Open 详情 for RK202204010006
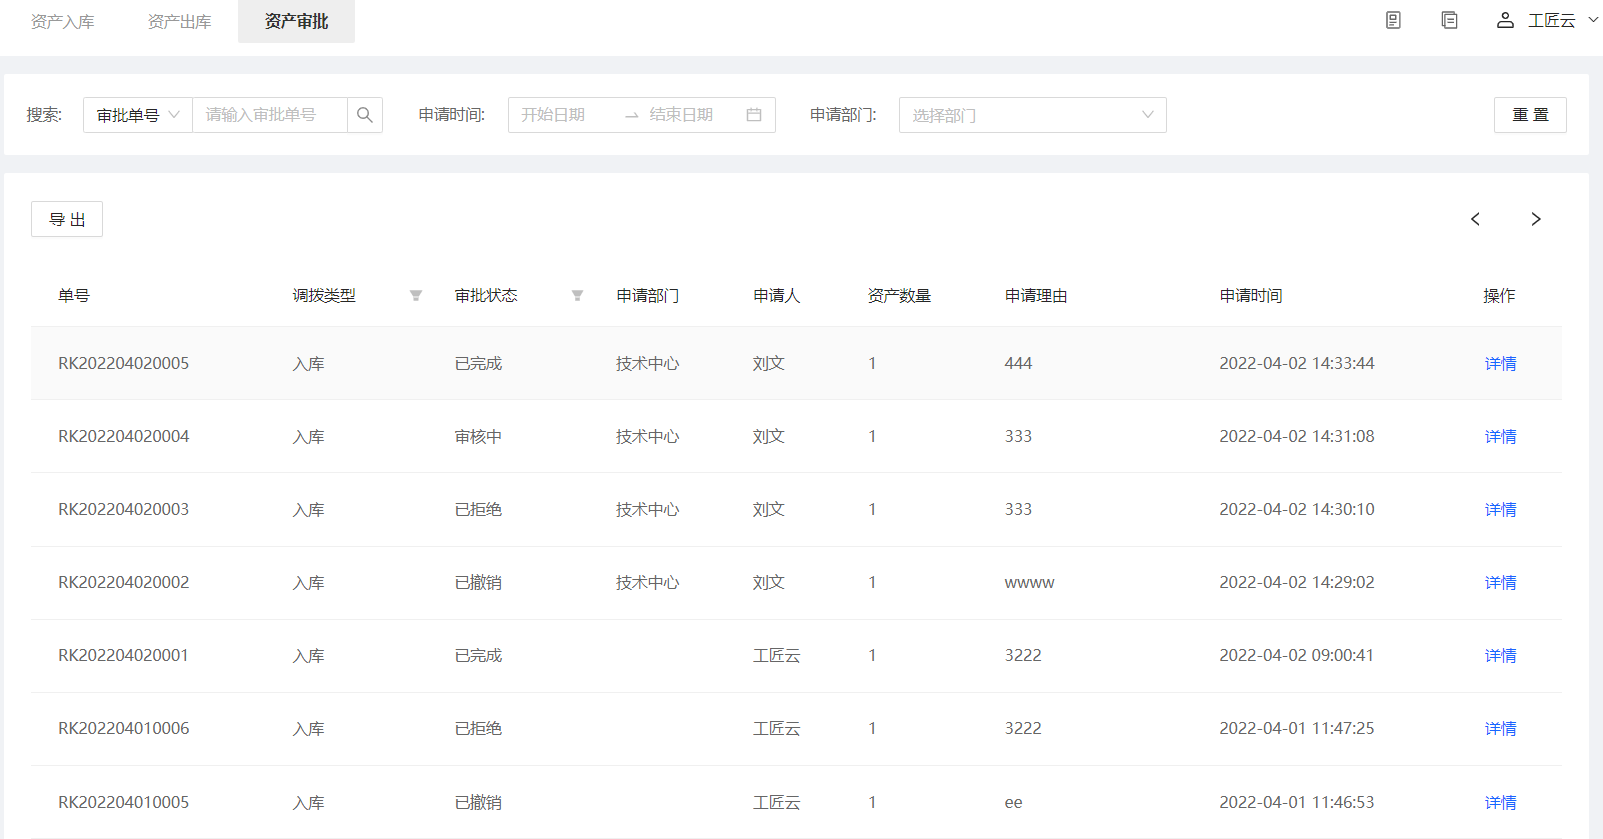This screenshot has width=1603, height=839. pos(1500,729)
